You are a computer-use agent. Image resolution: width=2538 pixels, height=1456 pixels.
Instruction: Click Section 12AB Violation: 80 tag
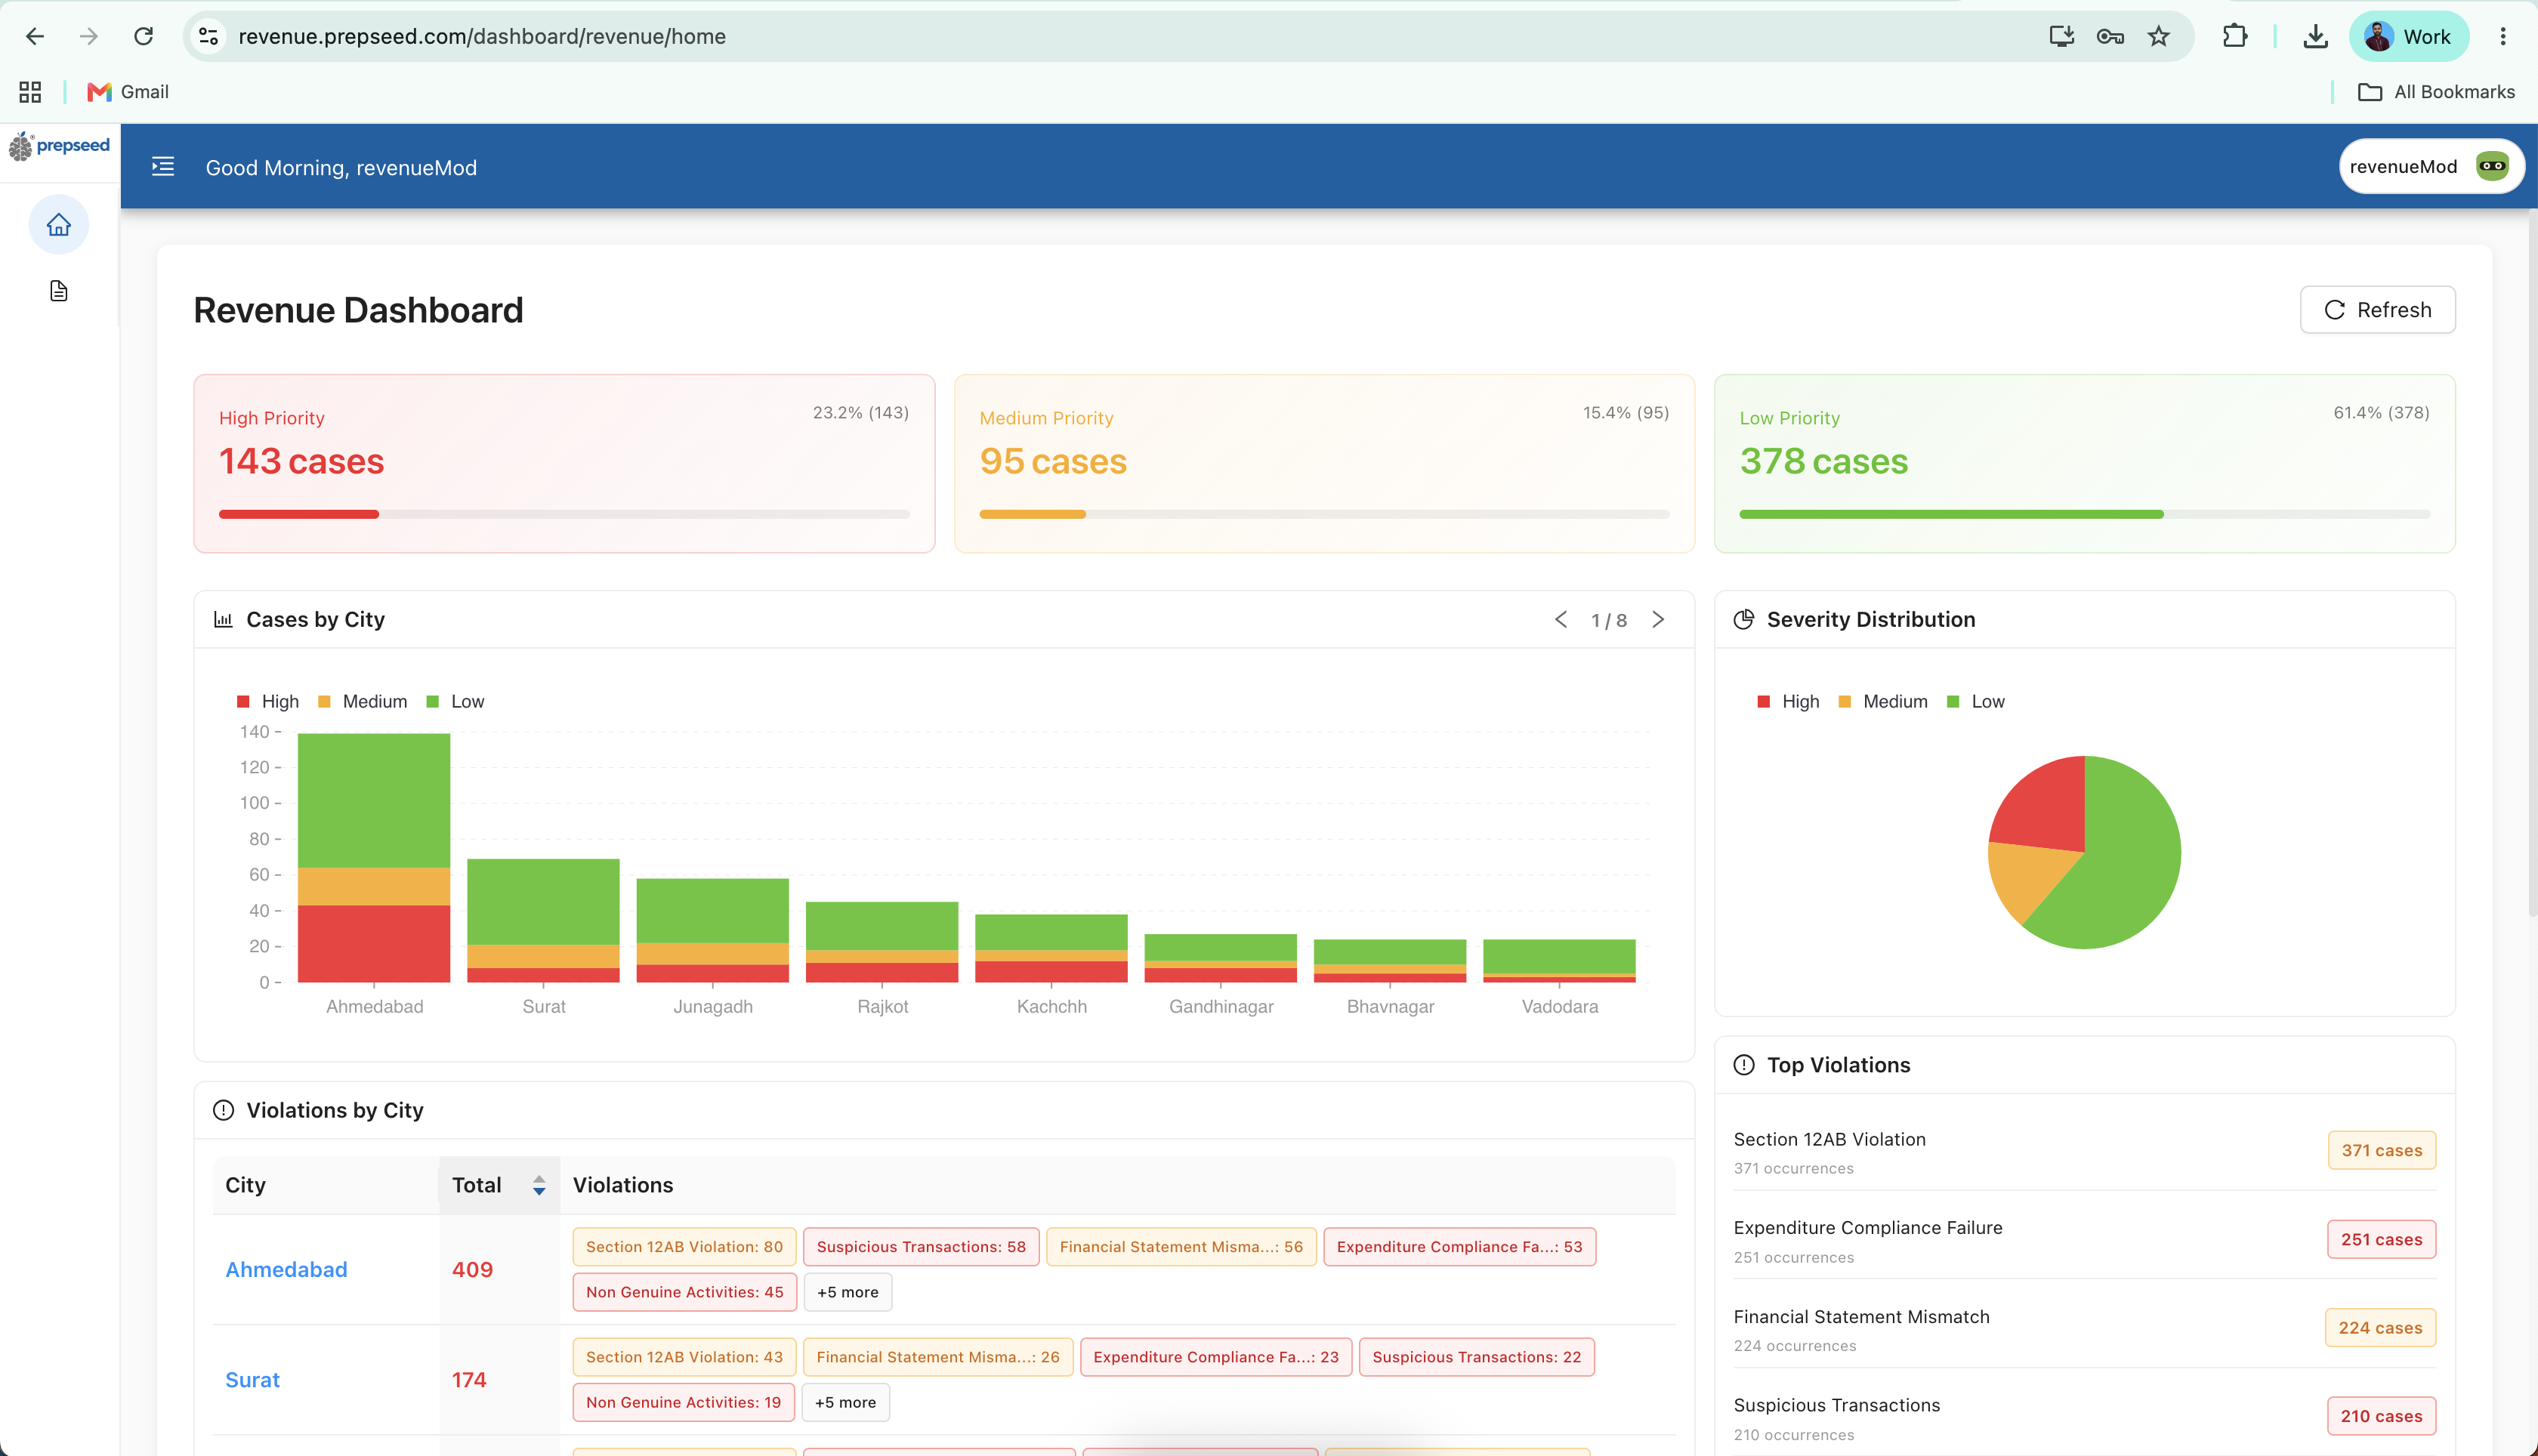684,1247
